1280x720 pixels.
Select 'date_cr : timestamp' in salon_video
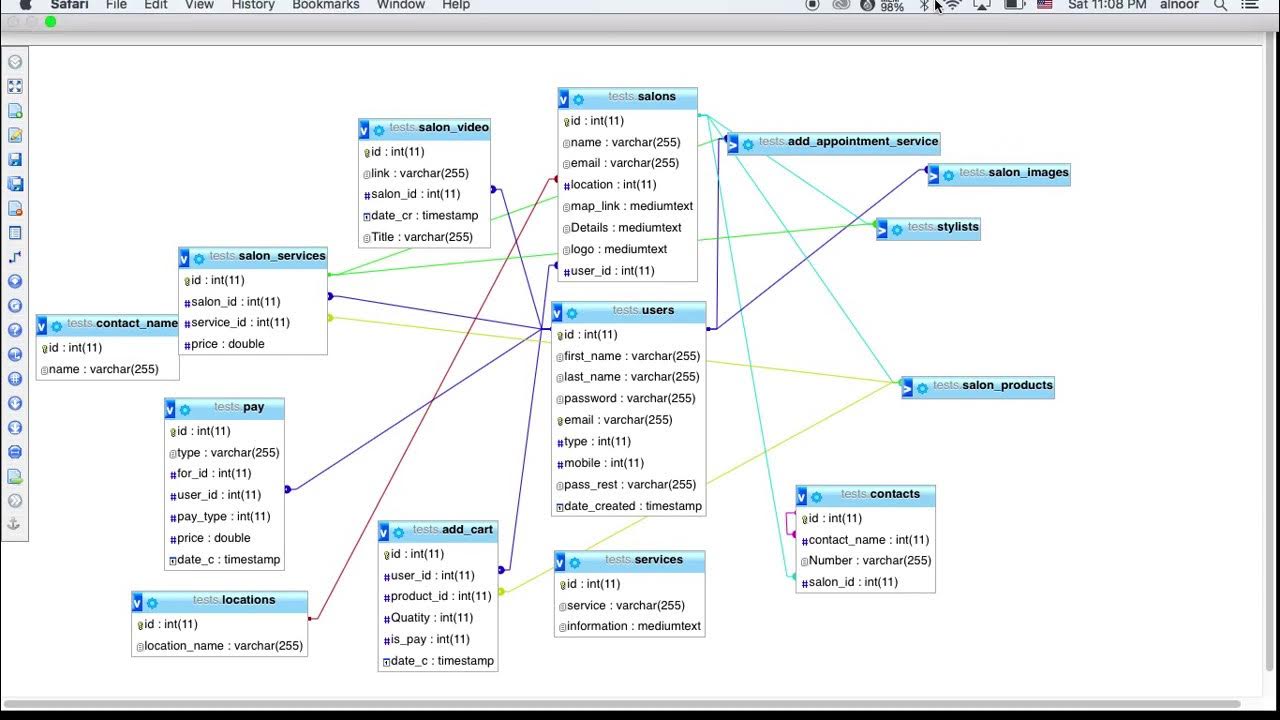point(424,216)
